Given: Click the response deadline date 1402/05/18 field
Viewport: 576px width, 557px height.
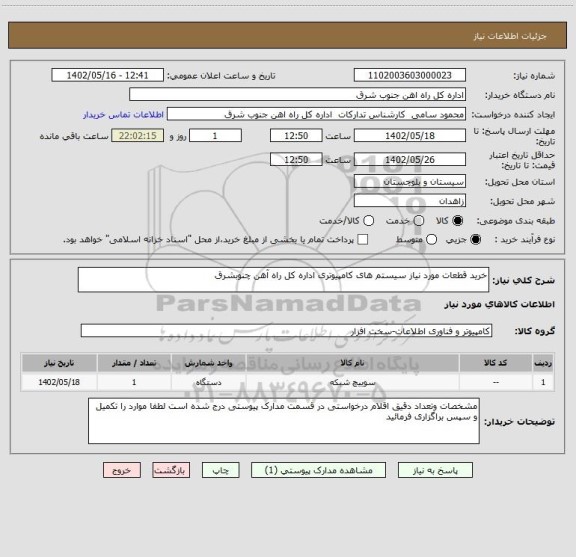Looking at the screenshot, I should (x=410, y=136).
